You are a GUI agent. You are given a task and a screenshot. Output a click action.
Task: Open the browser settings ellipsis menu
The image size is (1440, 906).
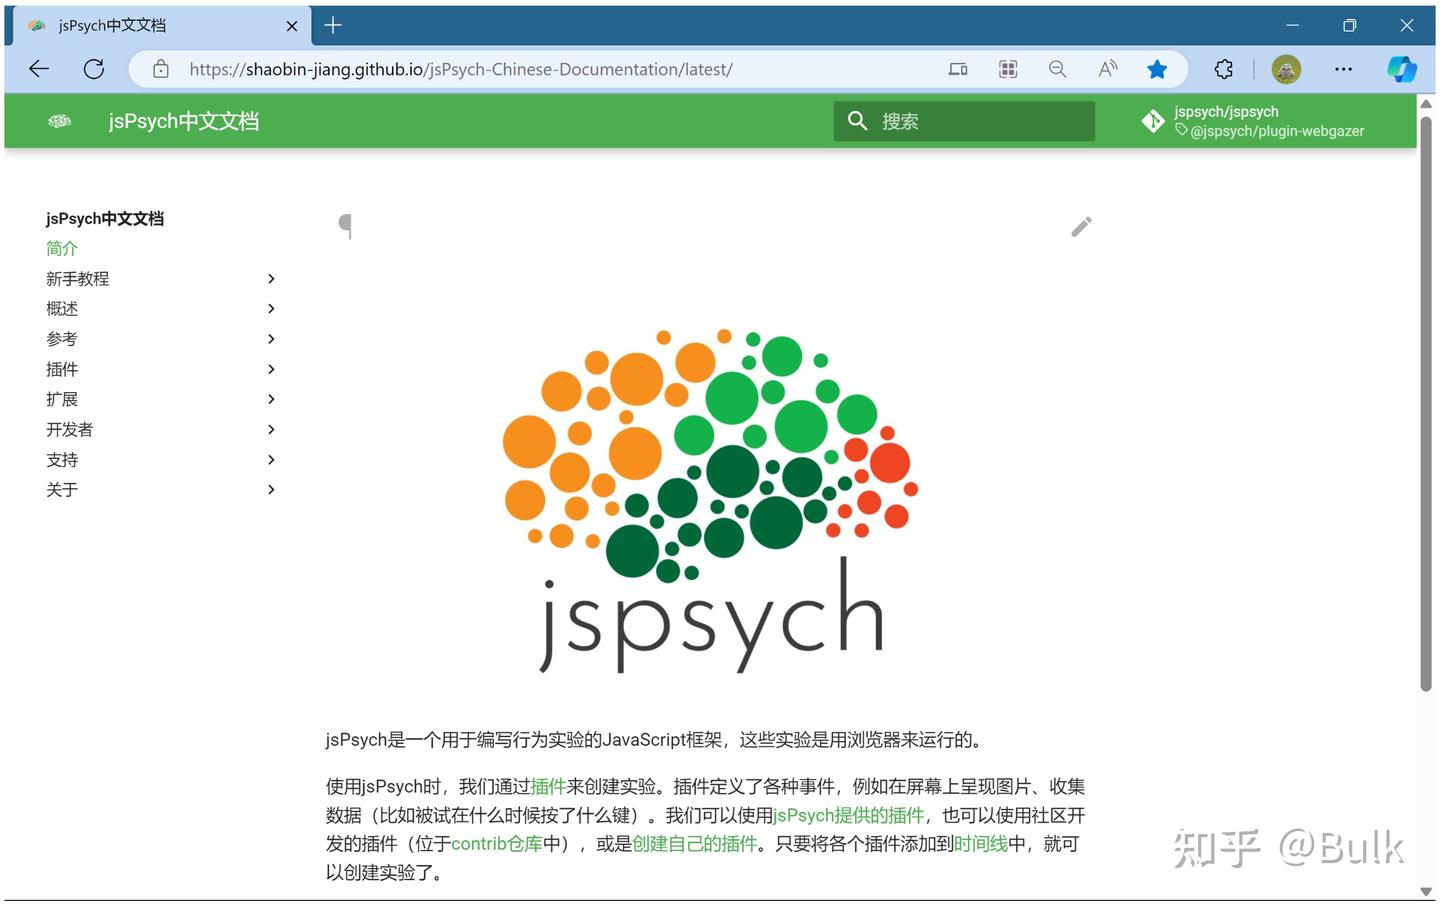tap(1343, 69)
